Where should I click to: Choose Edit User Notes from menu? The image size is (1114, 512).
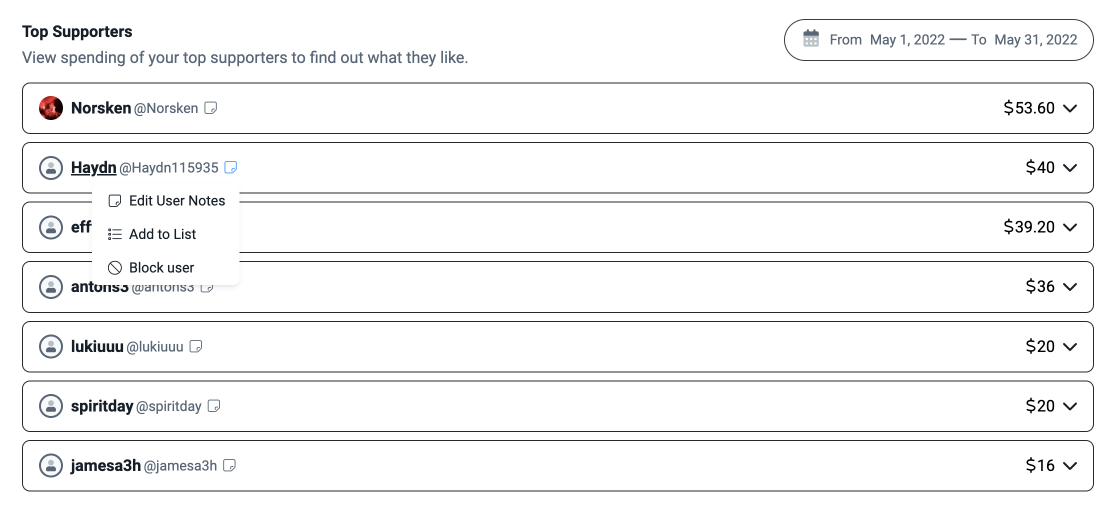(166, 201)
